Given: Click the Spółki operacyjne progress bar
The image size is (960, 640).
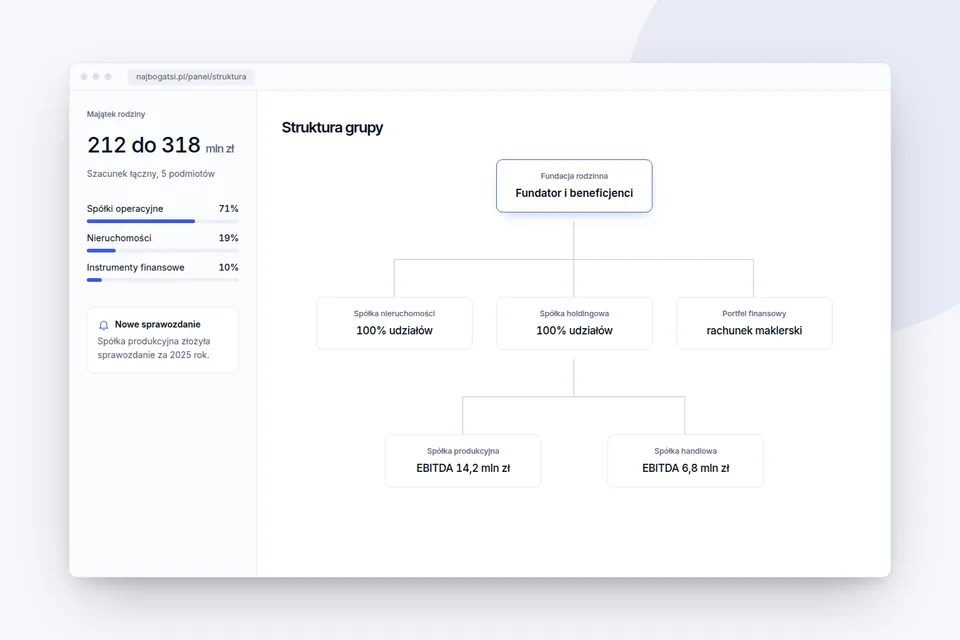Looking at the screenshot, I should pyautogui.click(x=162, y=221).
